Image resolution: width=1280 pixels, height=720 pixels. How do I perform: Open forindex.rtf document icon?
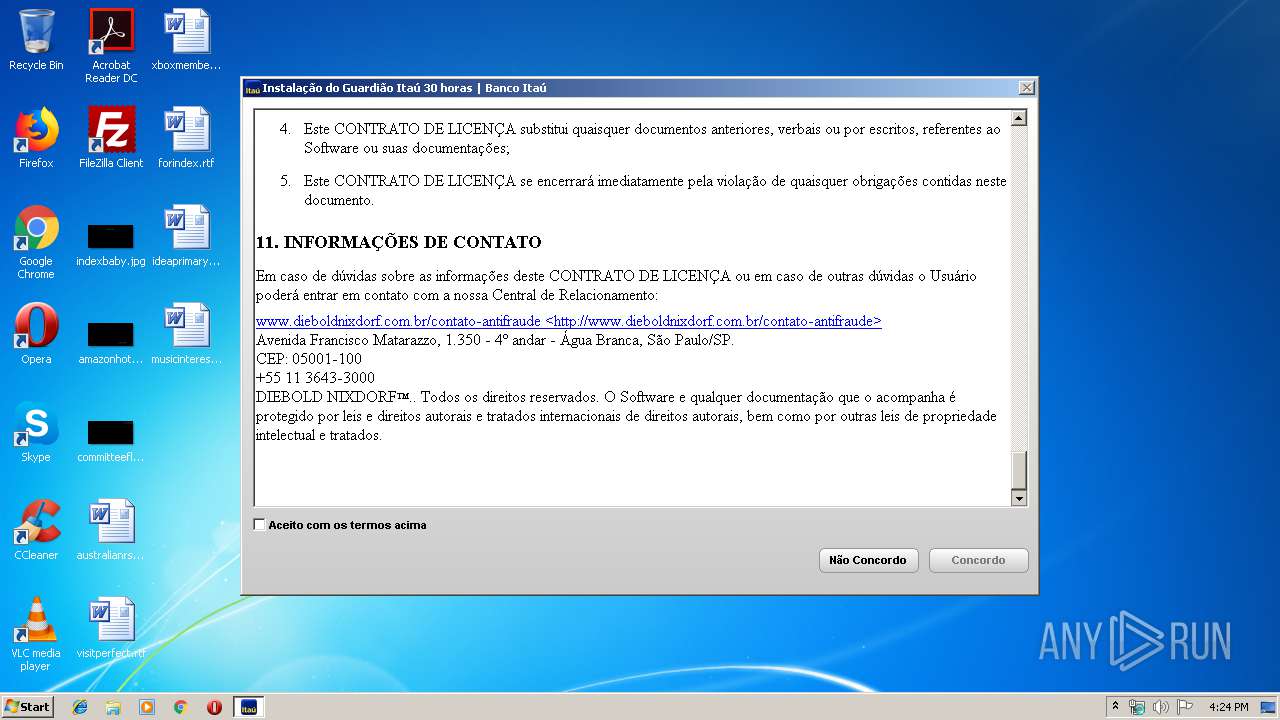point(186,138)
